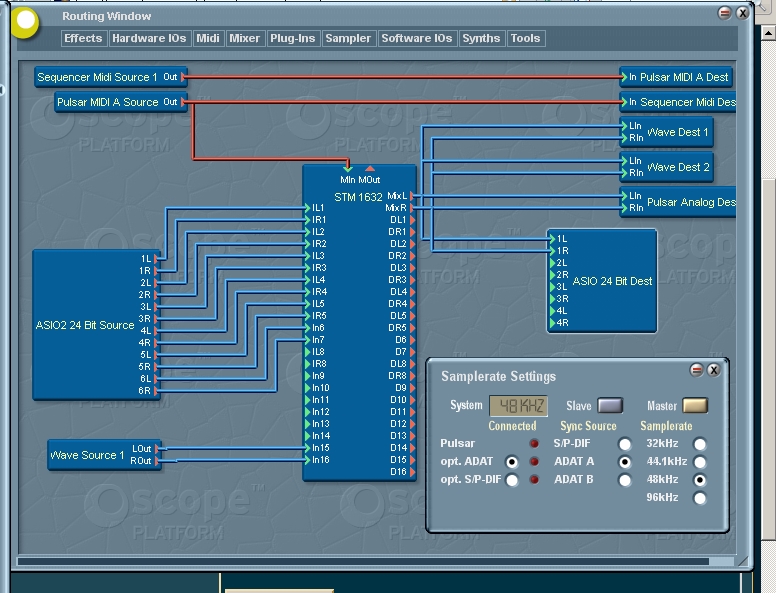Screen dimensions: 776x593
Task: Open the Hardware IOs menu
Action: [149, 39]
